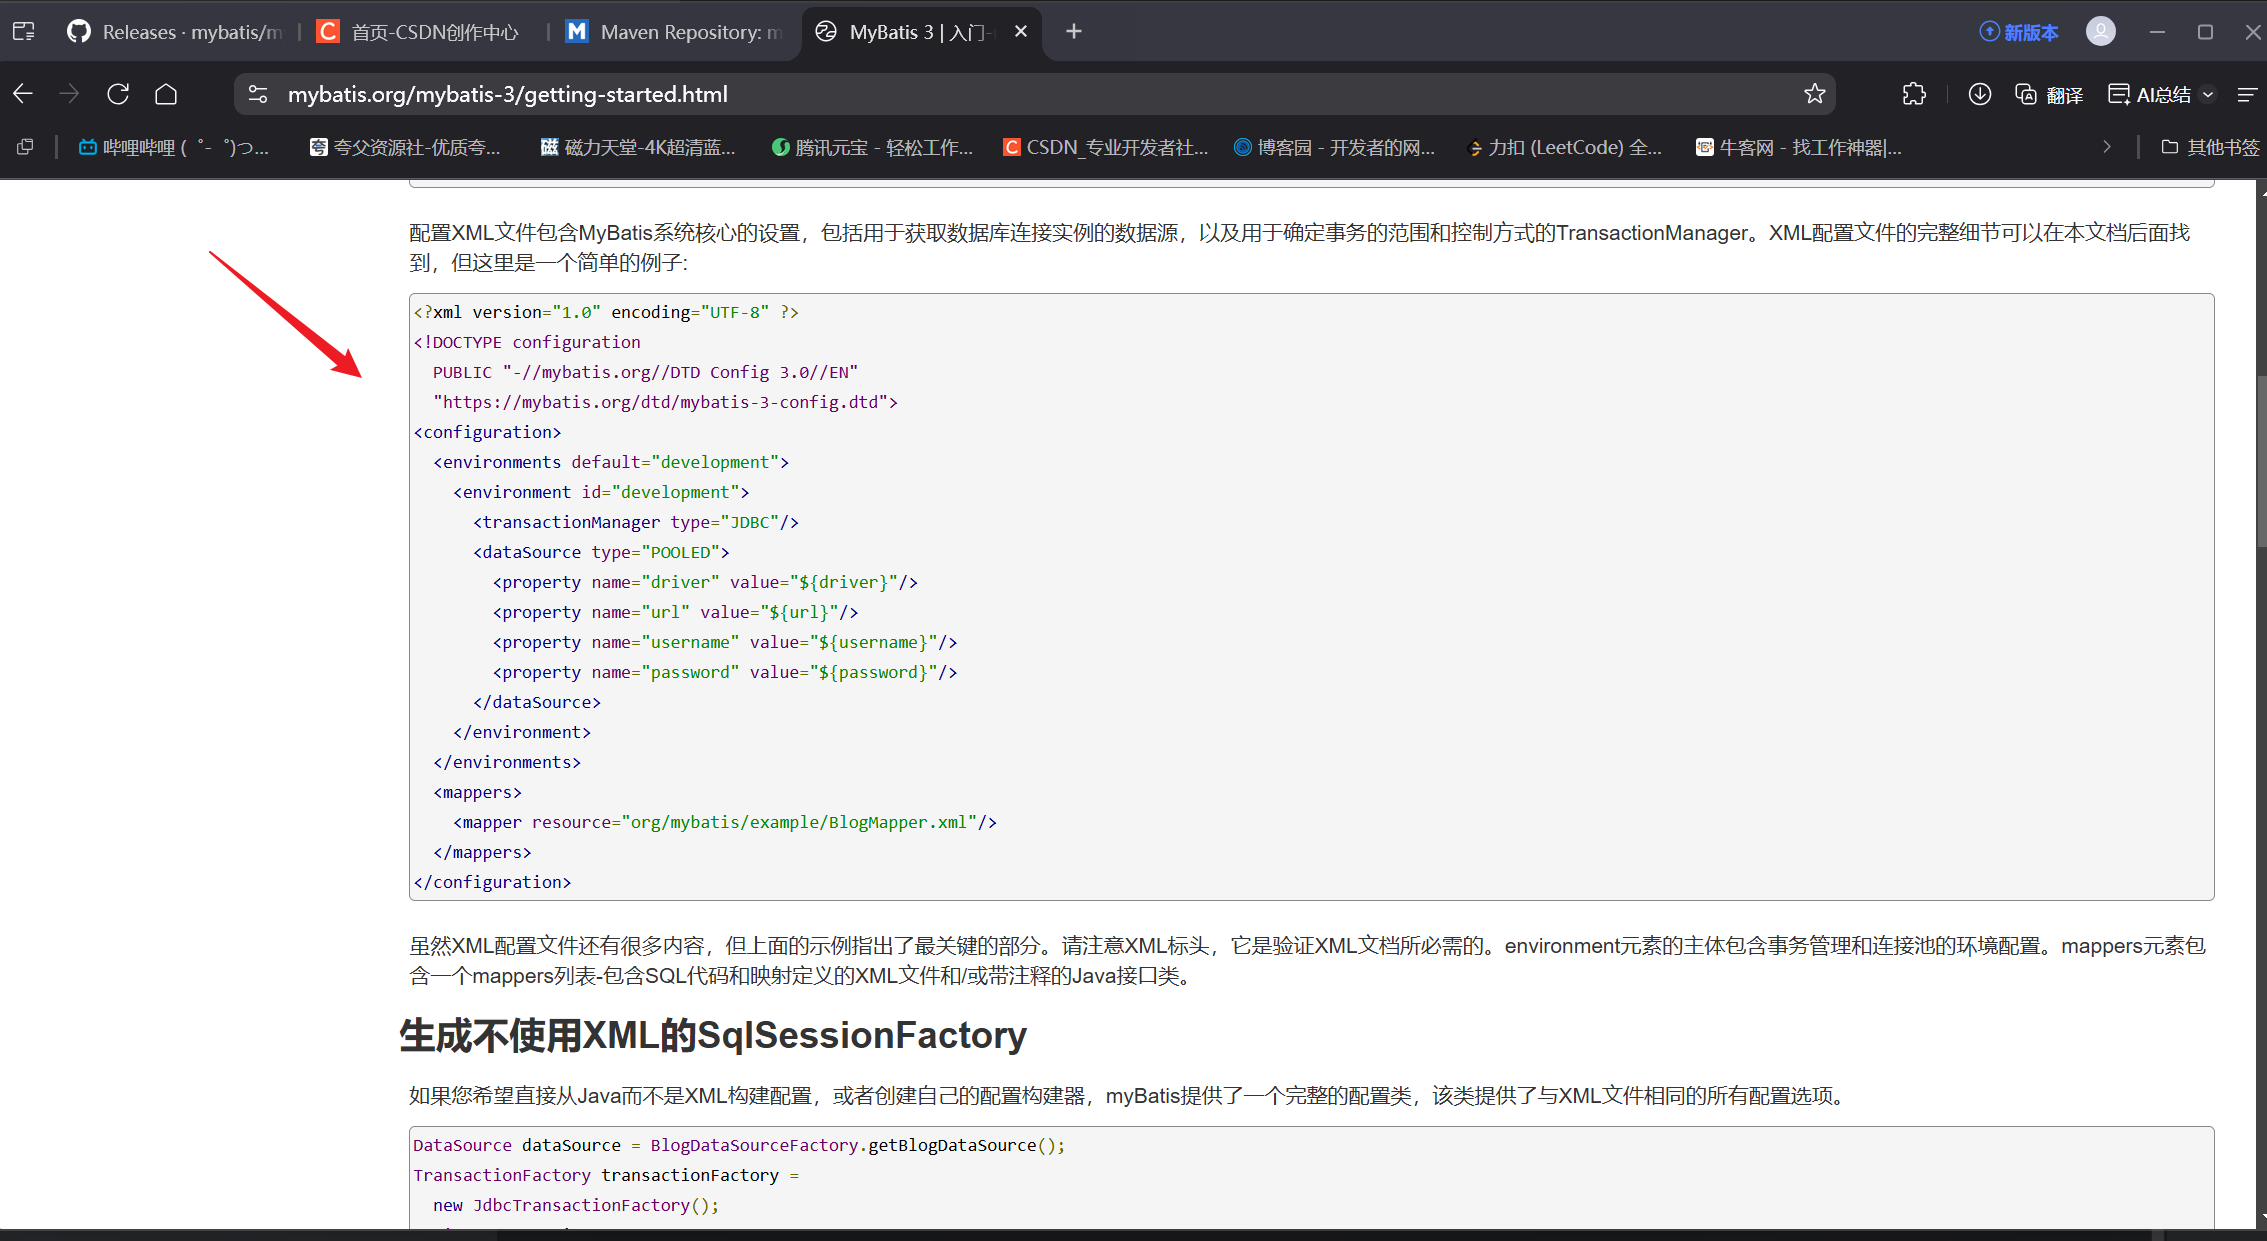Bookmark this page with star icon
The width and height of the screenshot is (2267, 1241).
point(1814,94)
